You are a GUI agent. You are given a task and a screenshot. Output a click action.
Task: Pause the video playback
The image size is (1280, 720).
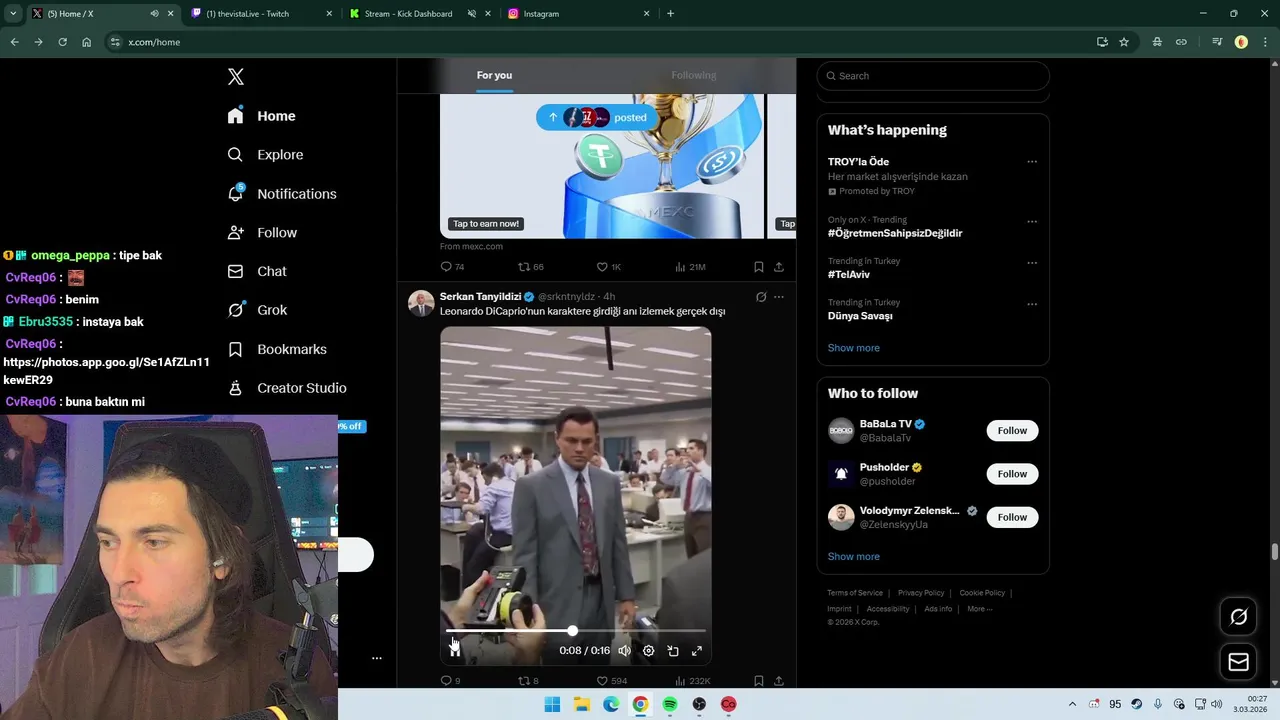(455, 650)
